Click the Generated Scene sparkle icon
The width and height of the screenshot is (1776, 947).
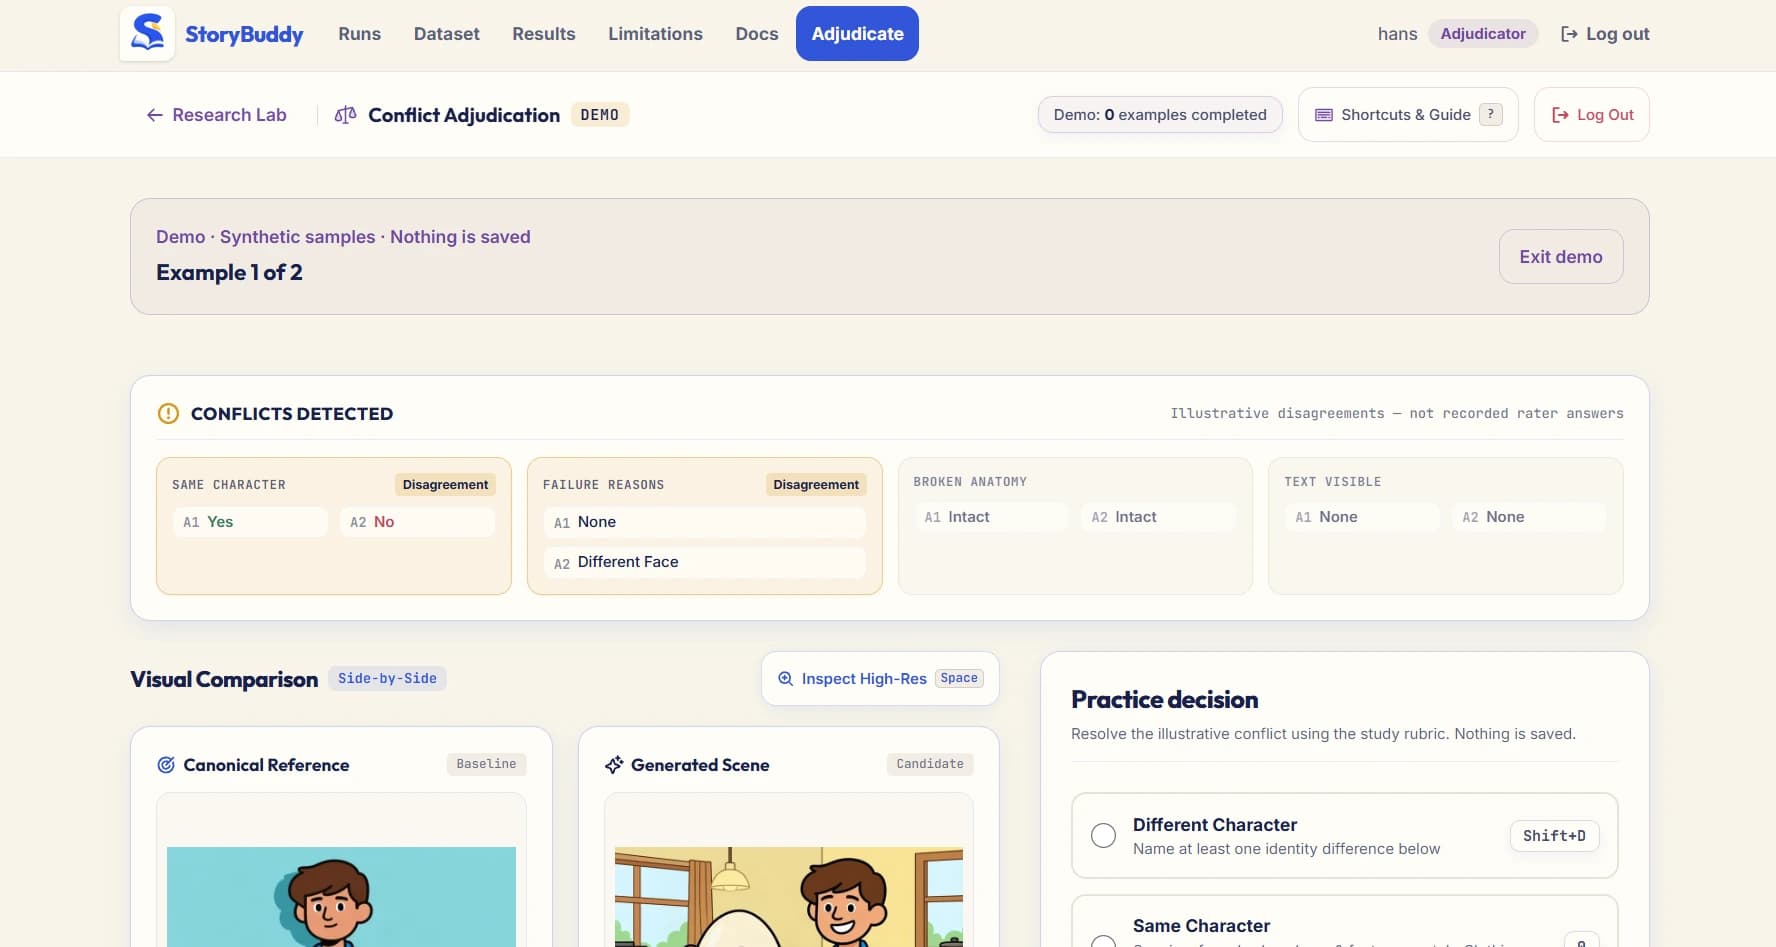click(614, 765)
